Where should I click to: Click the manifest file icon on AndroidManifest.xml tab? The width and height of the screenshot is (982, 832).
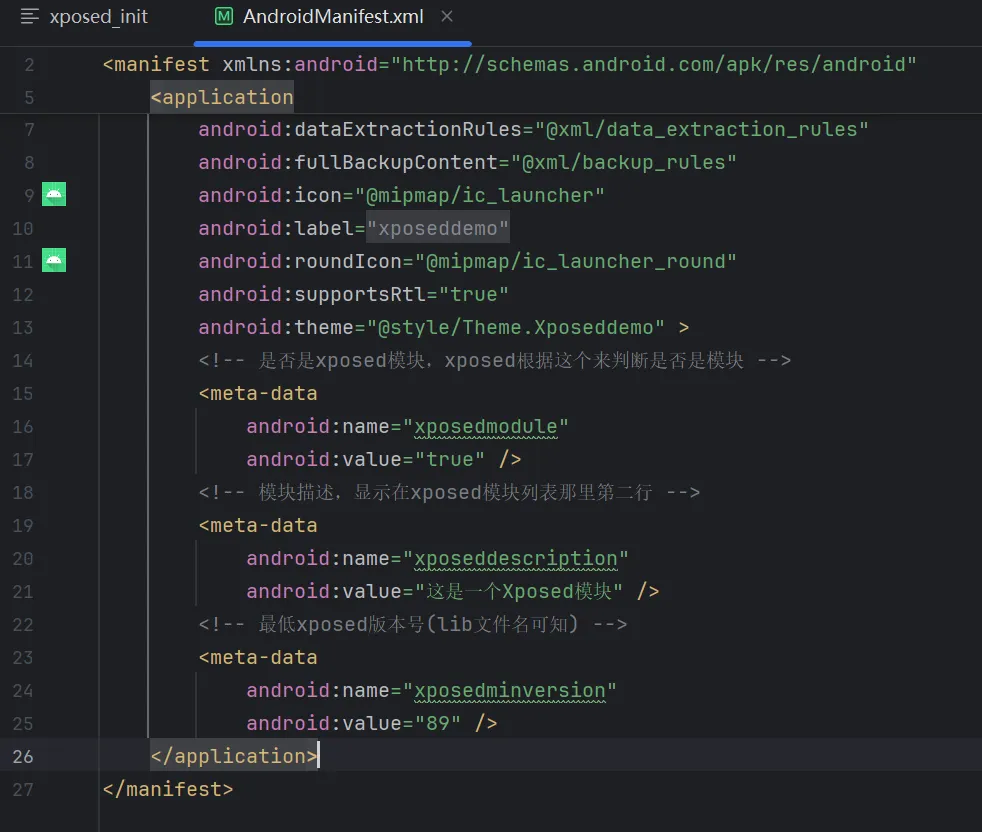224,16
